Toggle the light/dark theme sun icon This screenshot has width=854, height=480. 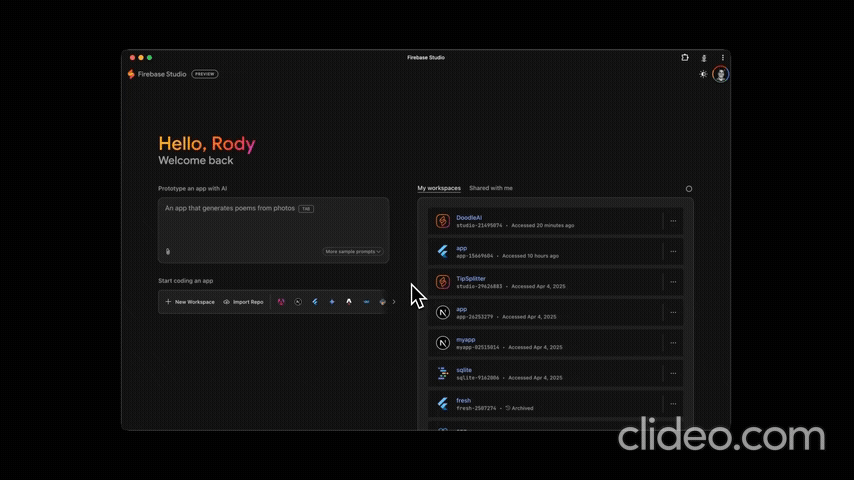point(703,74)
